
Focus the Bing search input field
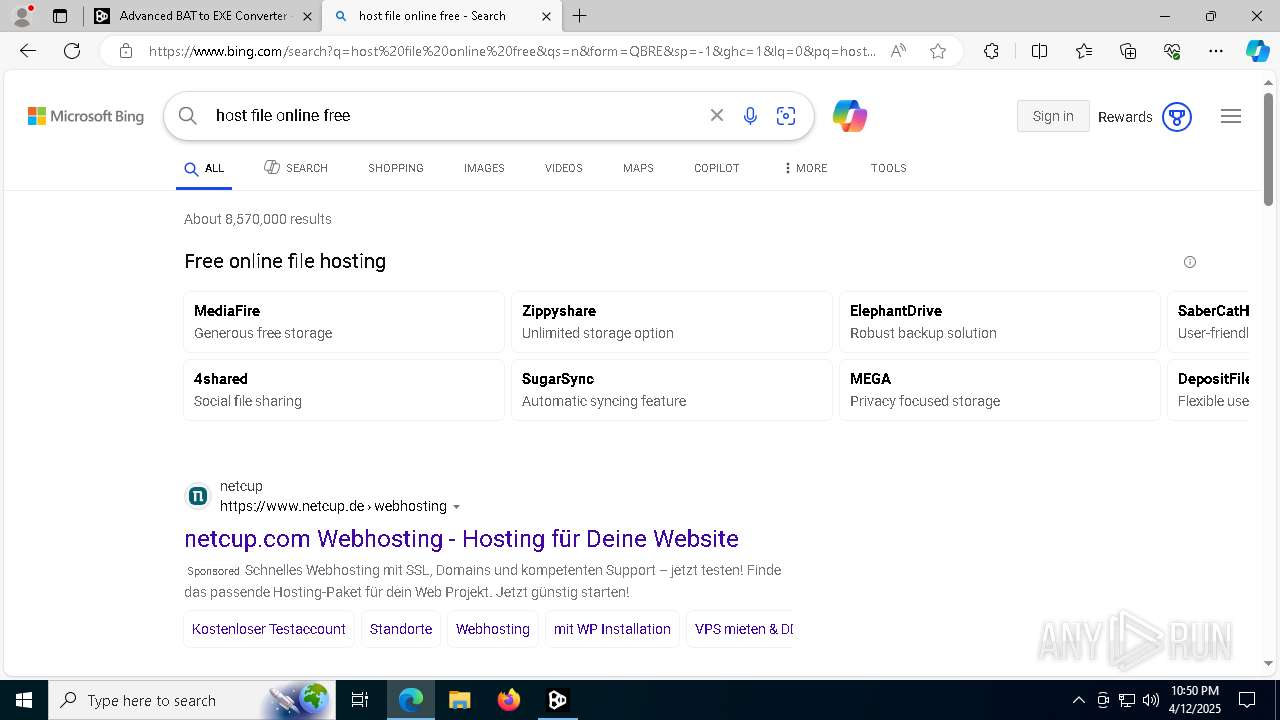tap(455, 116)
